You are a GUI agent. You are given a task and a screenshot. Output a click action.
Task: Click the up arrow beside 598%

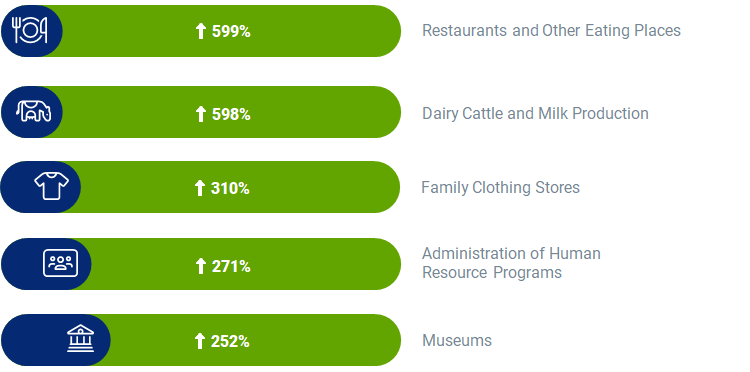click(201, 114)
